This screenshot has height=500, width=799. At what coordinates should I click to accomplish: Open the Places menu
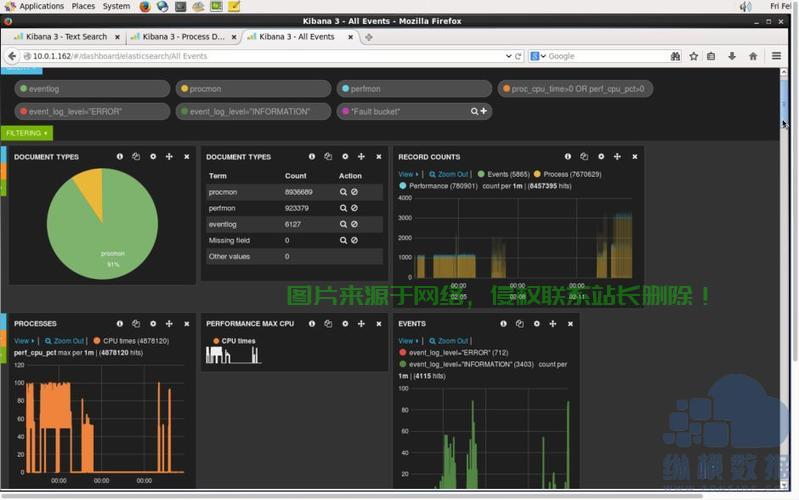[x=83, y=6]
